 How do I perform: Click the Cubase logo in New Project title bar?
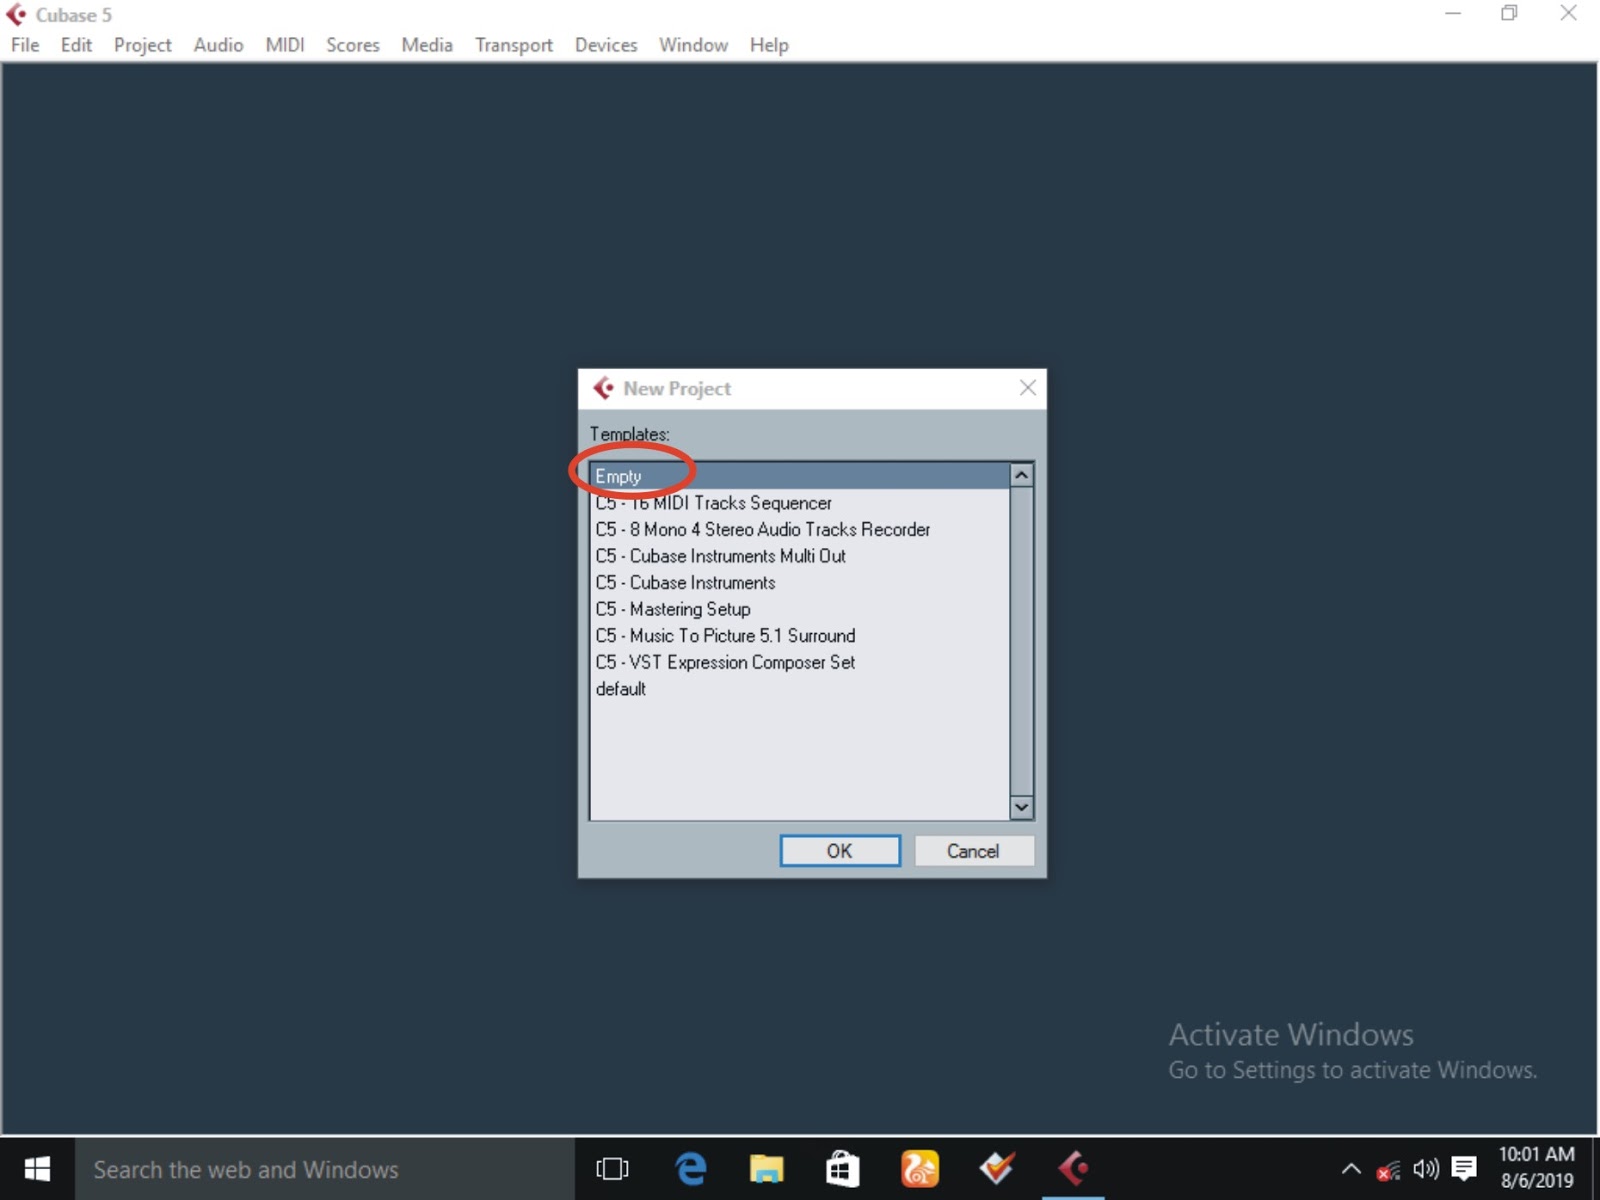(x=603, y=388)
